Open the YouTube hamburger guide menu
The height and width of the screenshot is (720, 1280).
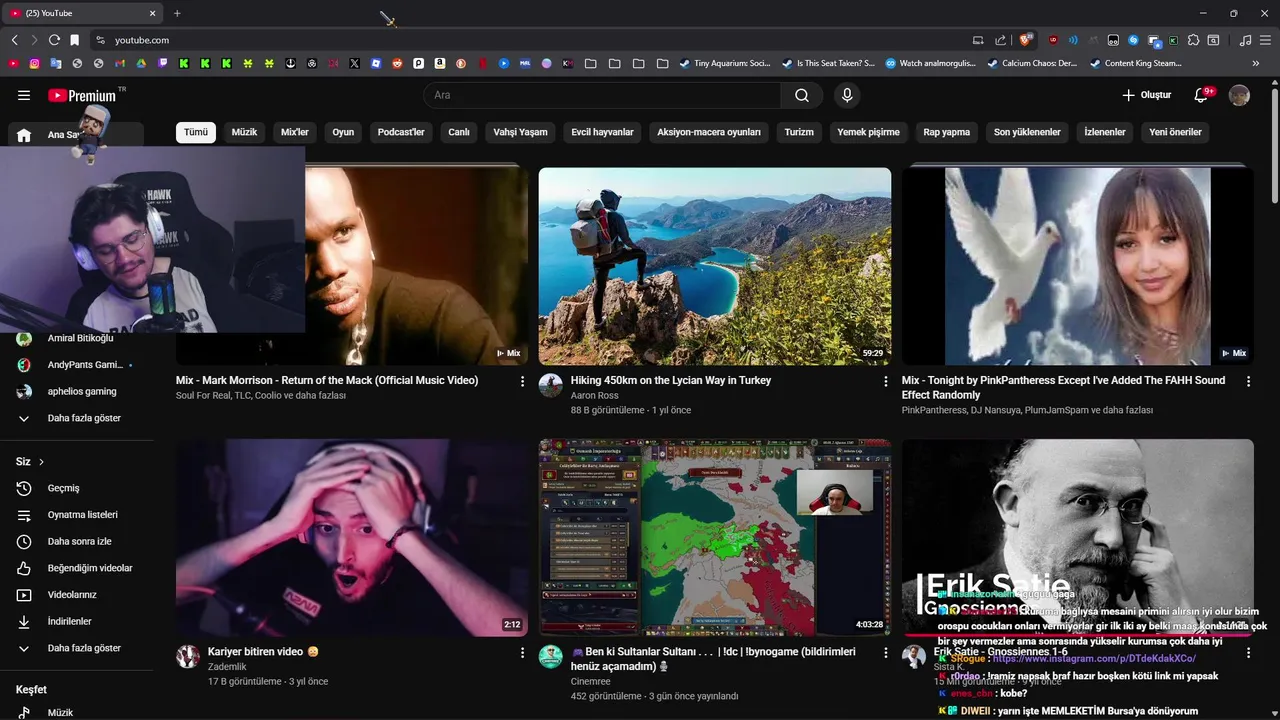coord(24,95)
